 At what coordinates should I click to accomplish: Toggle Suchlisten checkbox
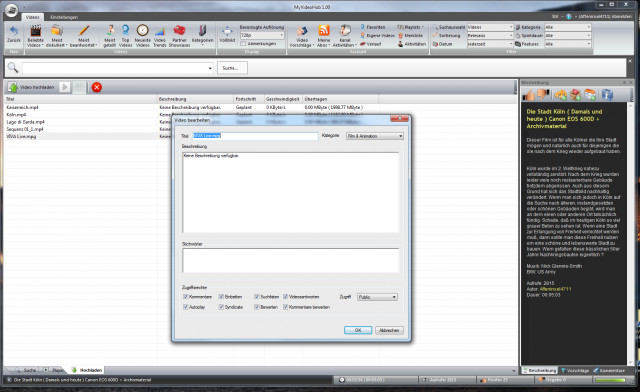(257, 297)
